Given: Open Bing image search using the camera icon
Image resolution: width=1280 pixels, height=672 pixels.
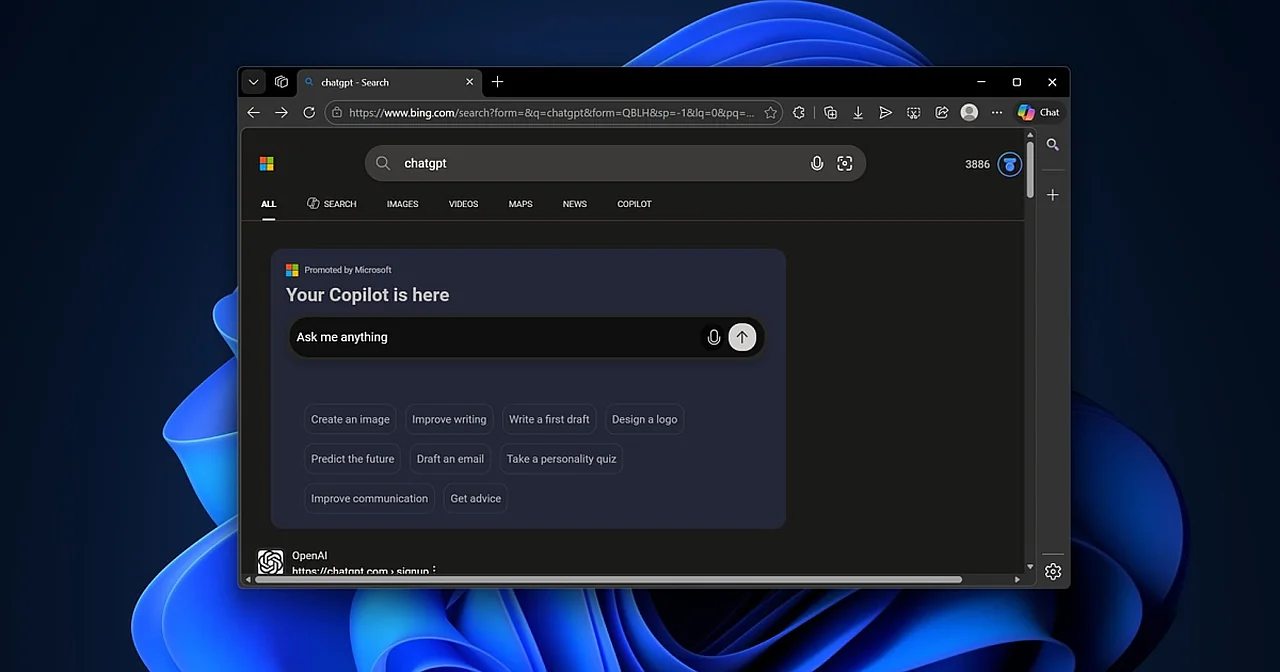Looking at the screenshot, I should (845, 163).
